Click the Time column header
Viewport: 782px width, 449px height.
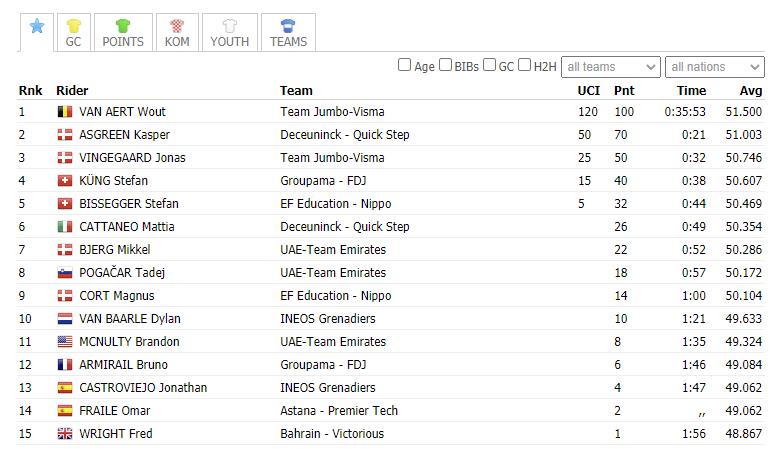(x=691, y=90)
